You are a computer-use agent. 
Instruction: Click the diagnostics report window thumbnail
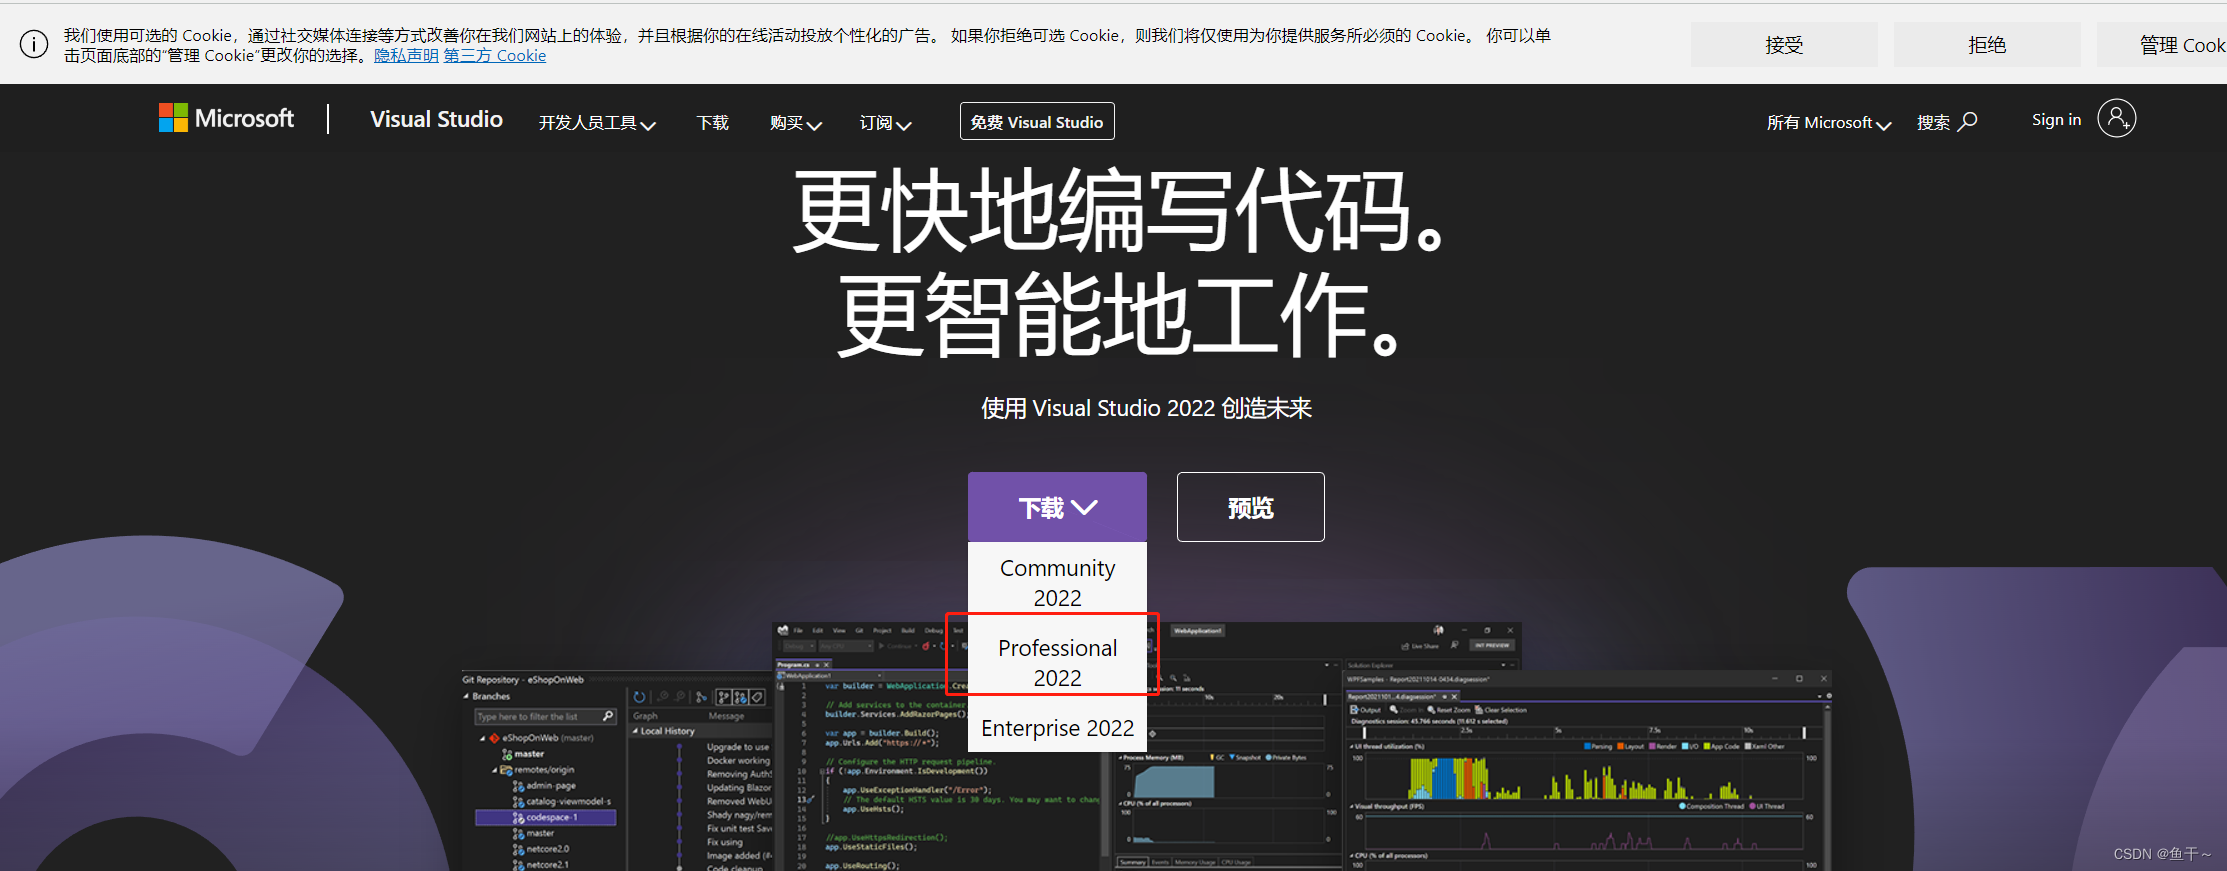(1588, 770)
